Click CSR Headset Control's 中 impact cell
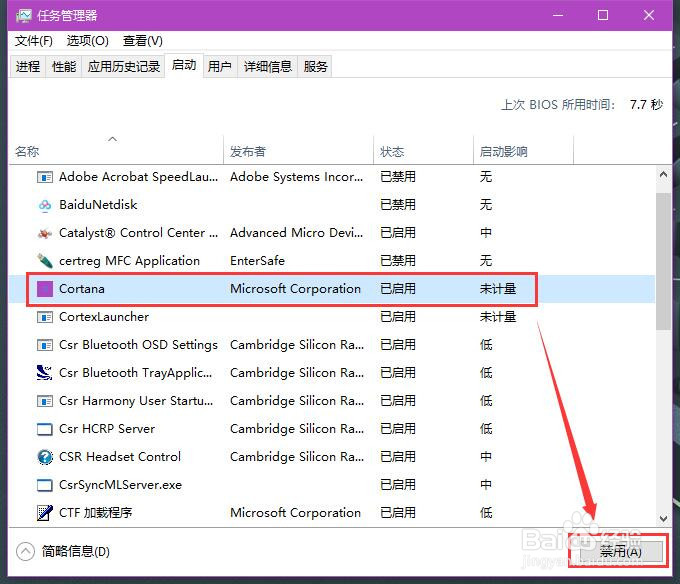Image resolution: width=680 pixels, height=584 pixels. pos(486,457)
